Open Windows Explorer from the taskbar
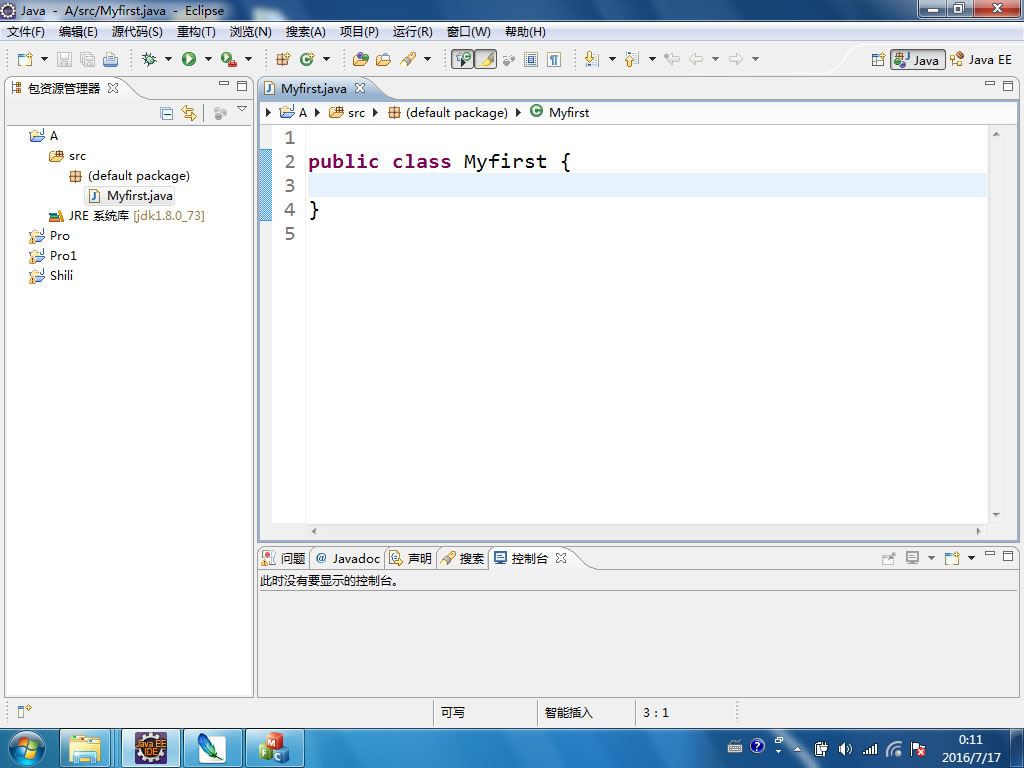 [x=85, y=748]
